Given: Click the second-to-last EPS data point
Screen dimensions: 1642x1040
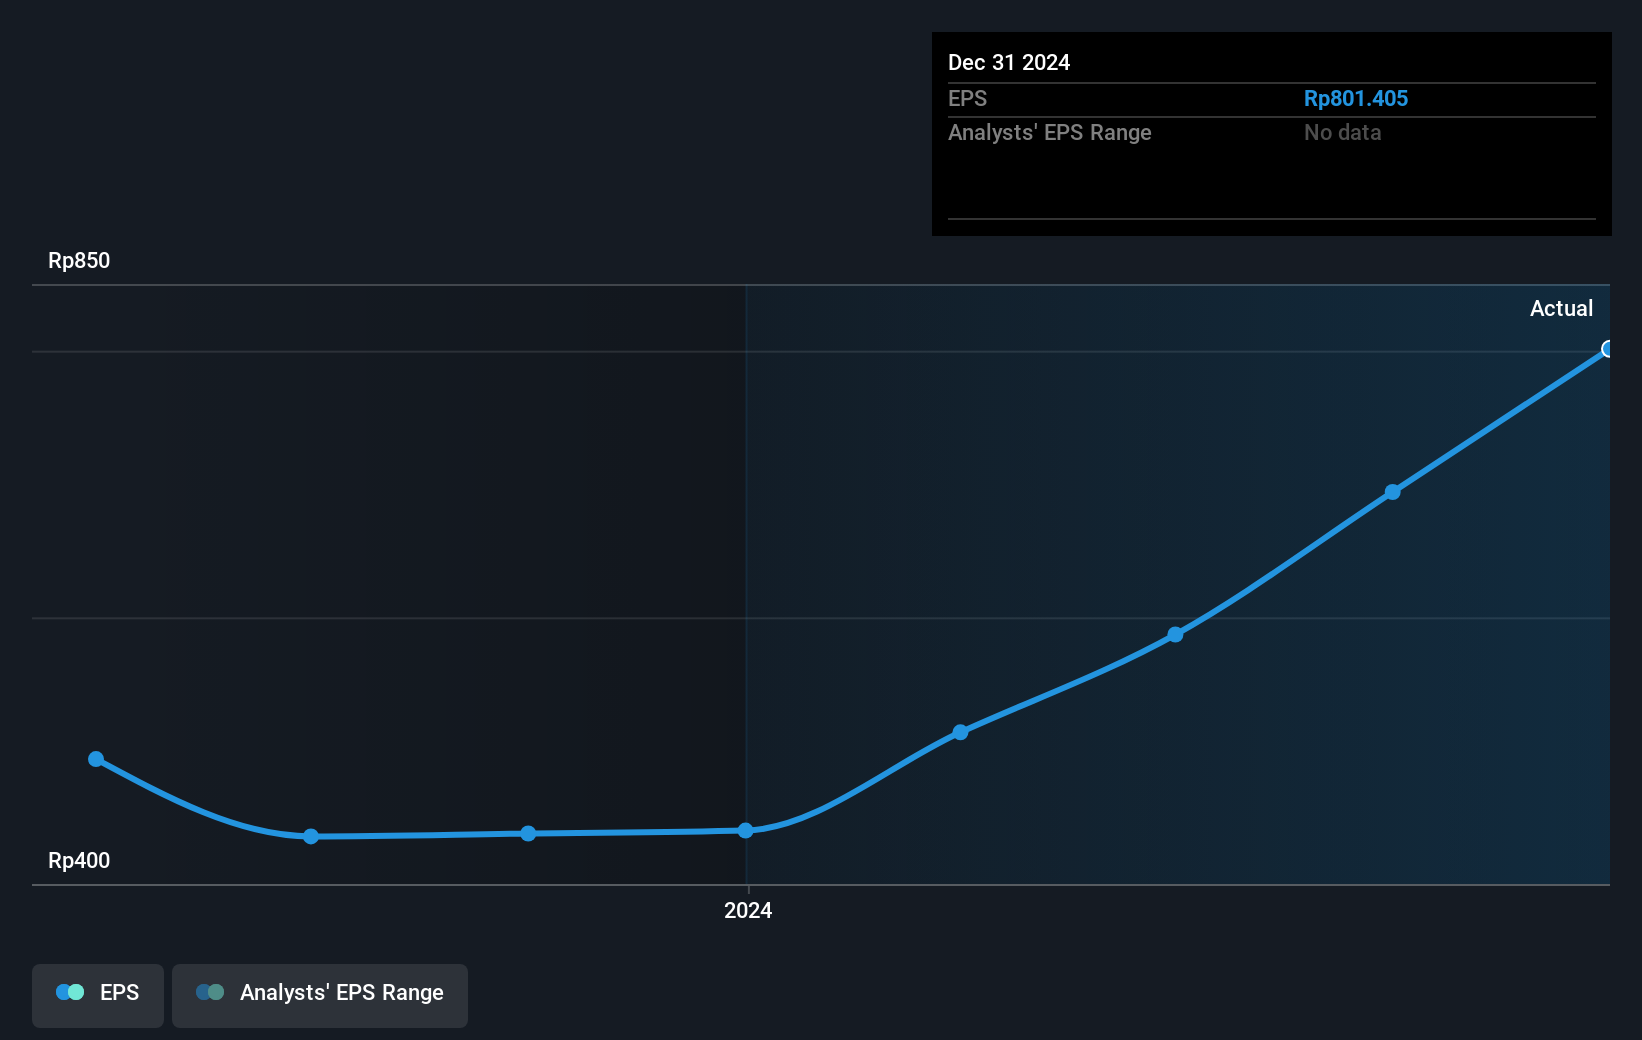Looking at the screenshot, I should [x=1392, y=492].
